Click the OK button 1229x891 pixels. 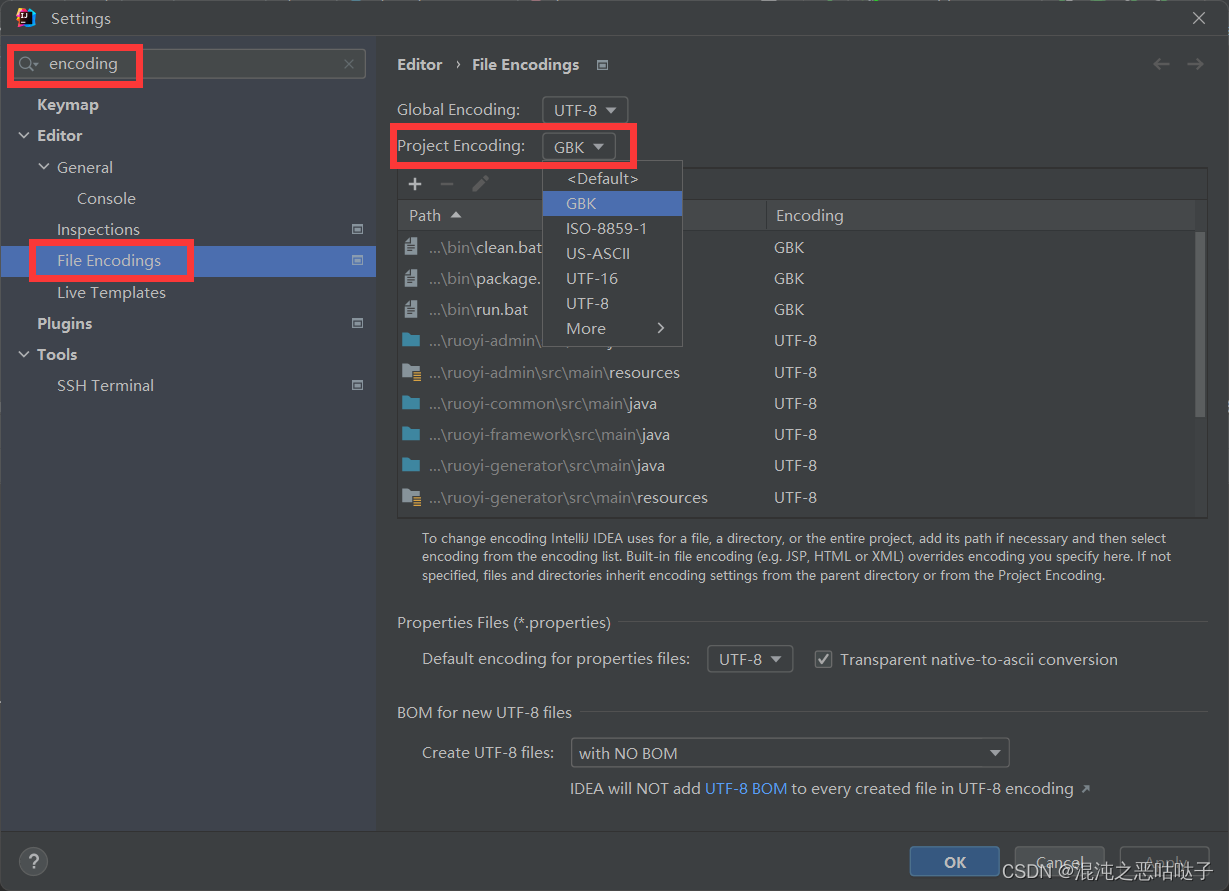pyautogui.click(x=955, y=862)
